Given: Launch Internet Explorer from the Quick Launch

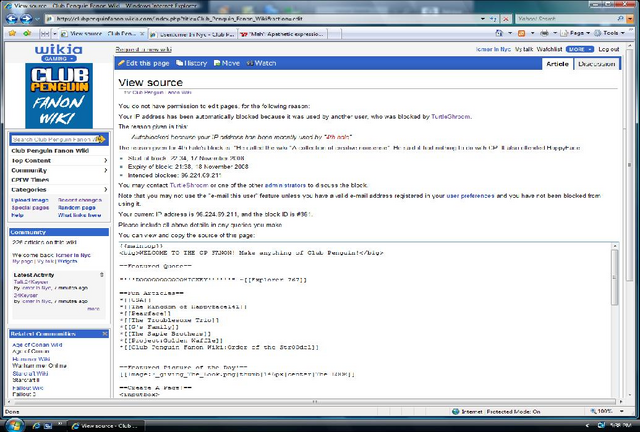Looking at the screenshot, I should click(36, 425).
